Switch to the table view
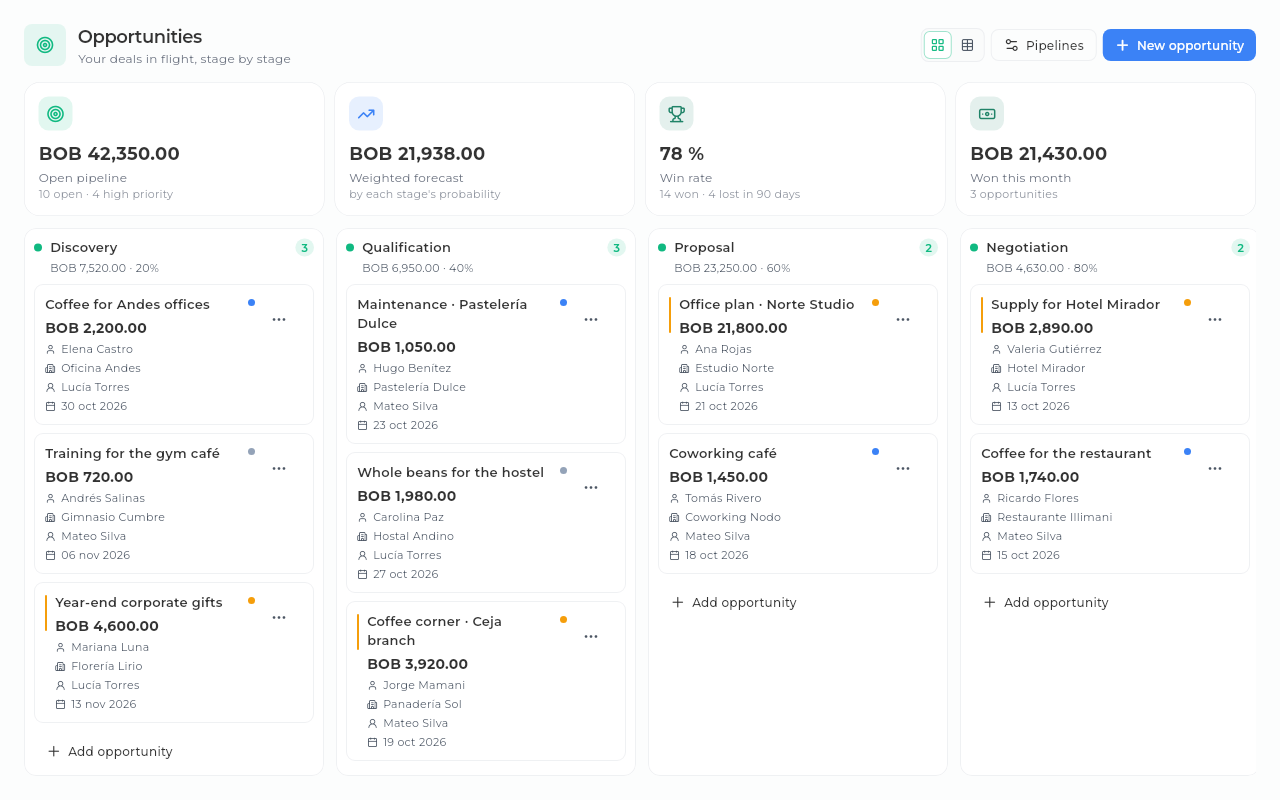Image resolution: width=1280 pixels, height=800 pixels. tap(967, 45)
